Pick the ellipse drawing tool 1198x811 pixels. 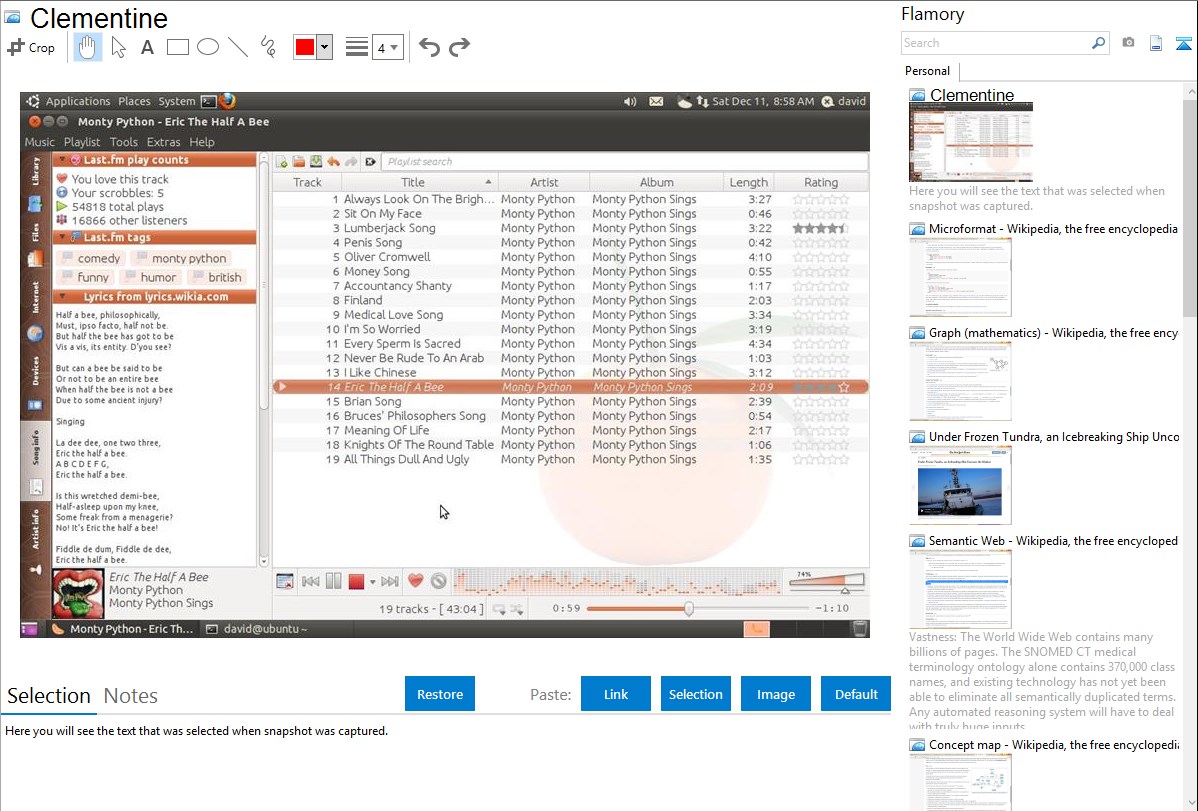(208, 47)
